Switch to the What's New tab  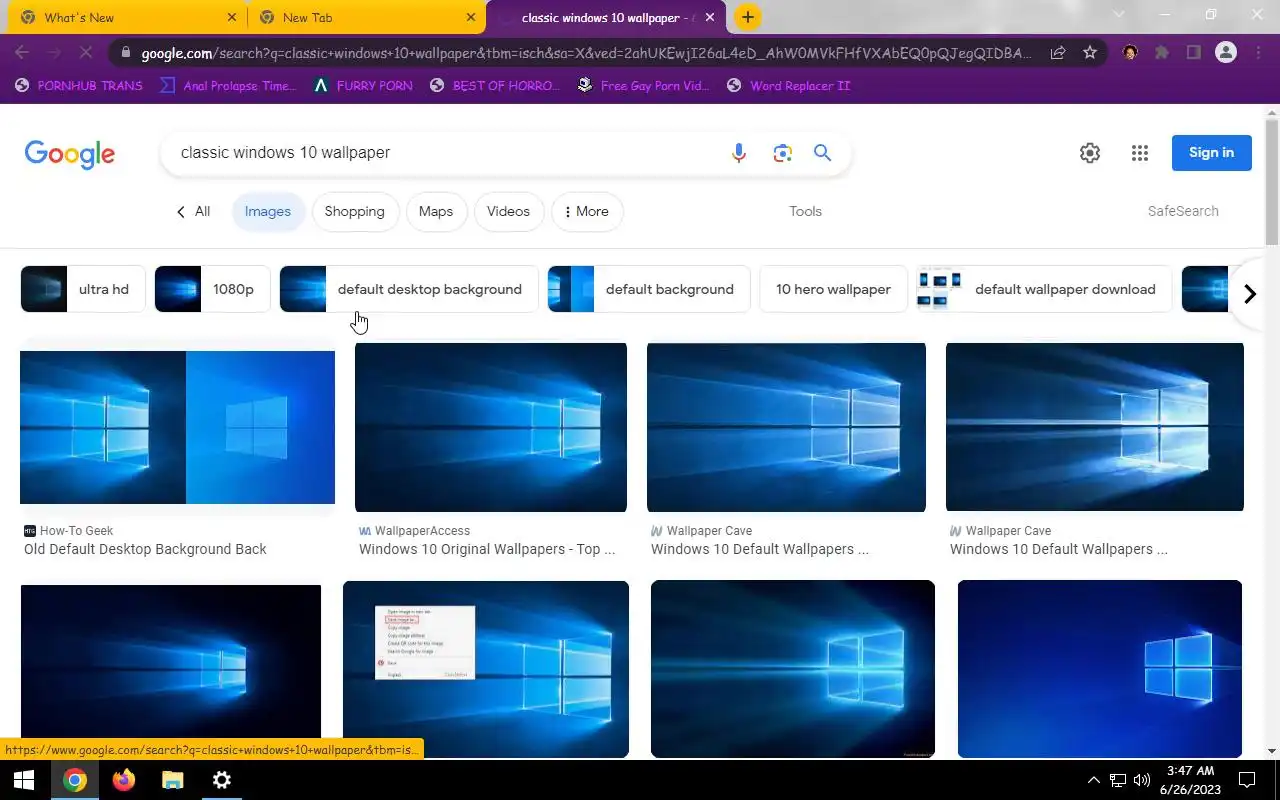124,18
